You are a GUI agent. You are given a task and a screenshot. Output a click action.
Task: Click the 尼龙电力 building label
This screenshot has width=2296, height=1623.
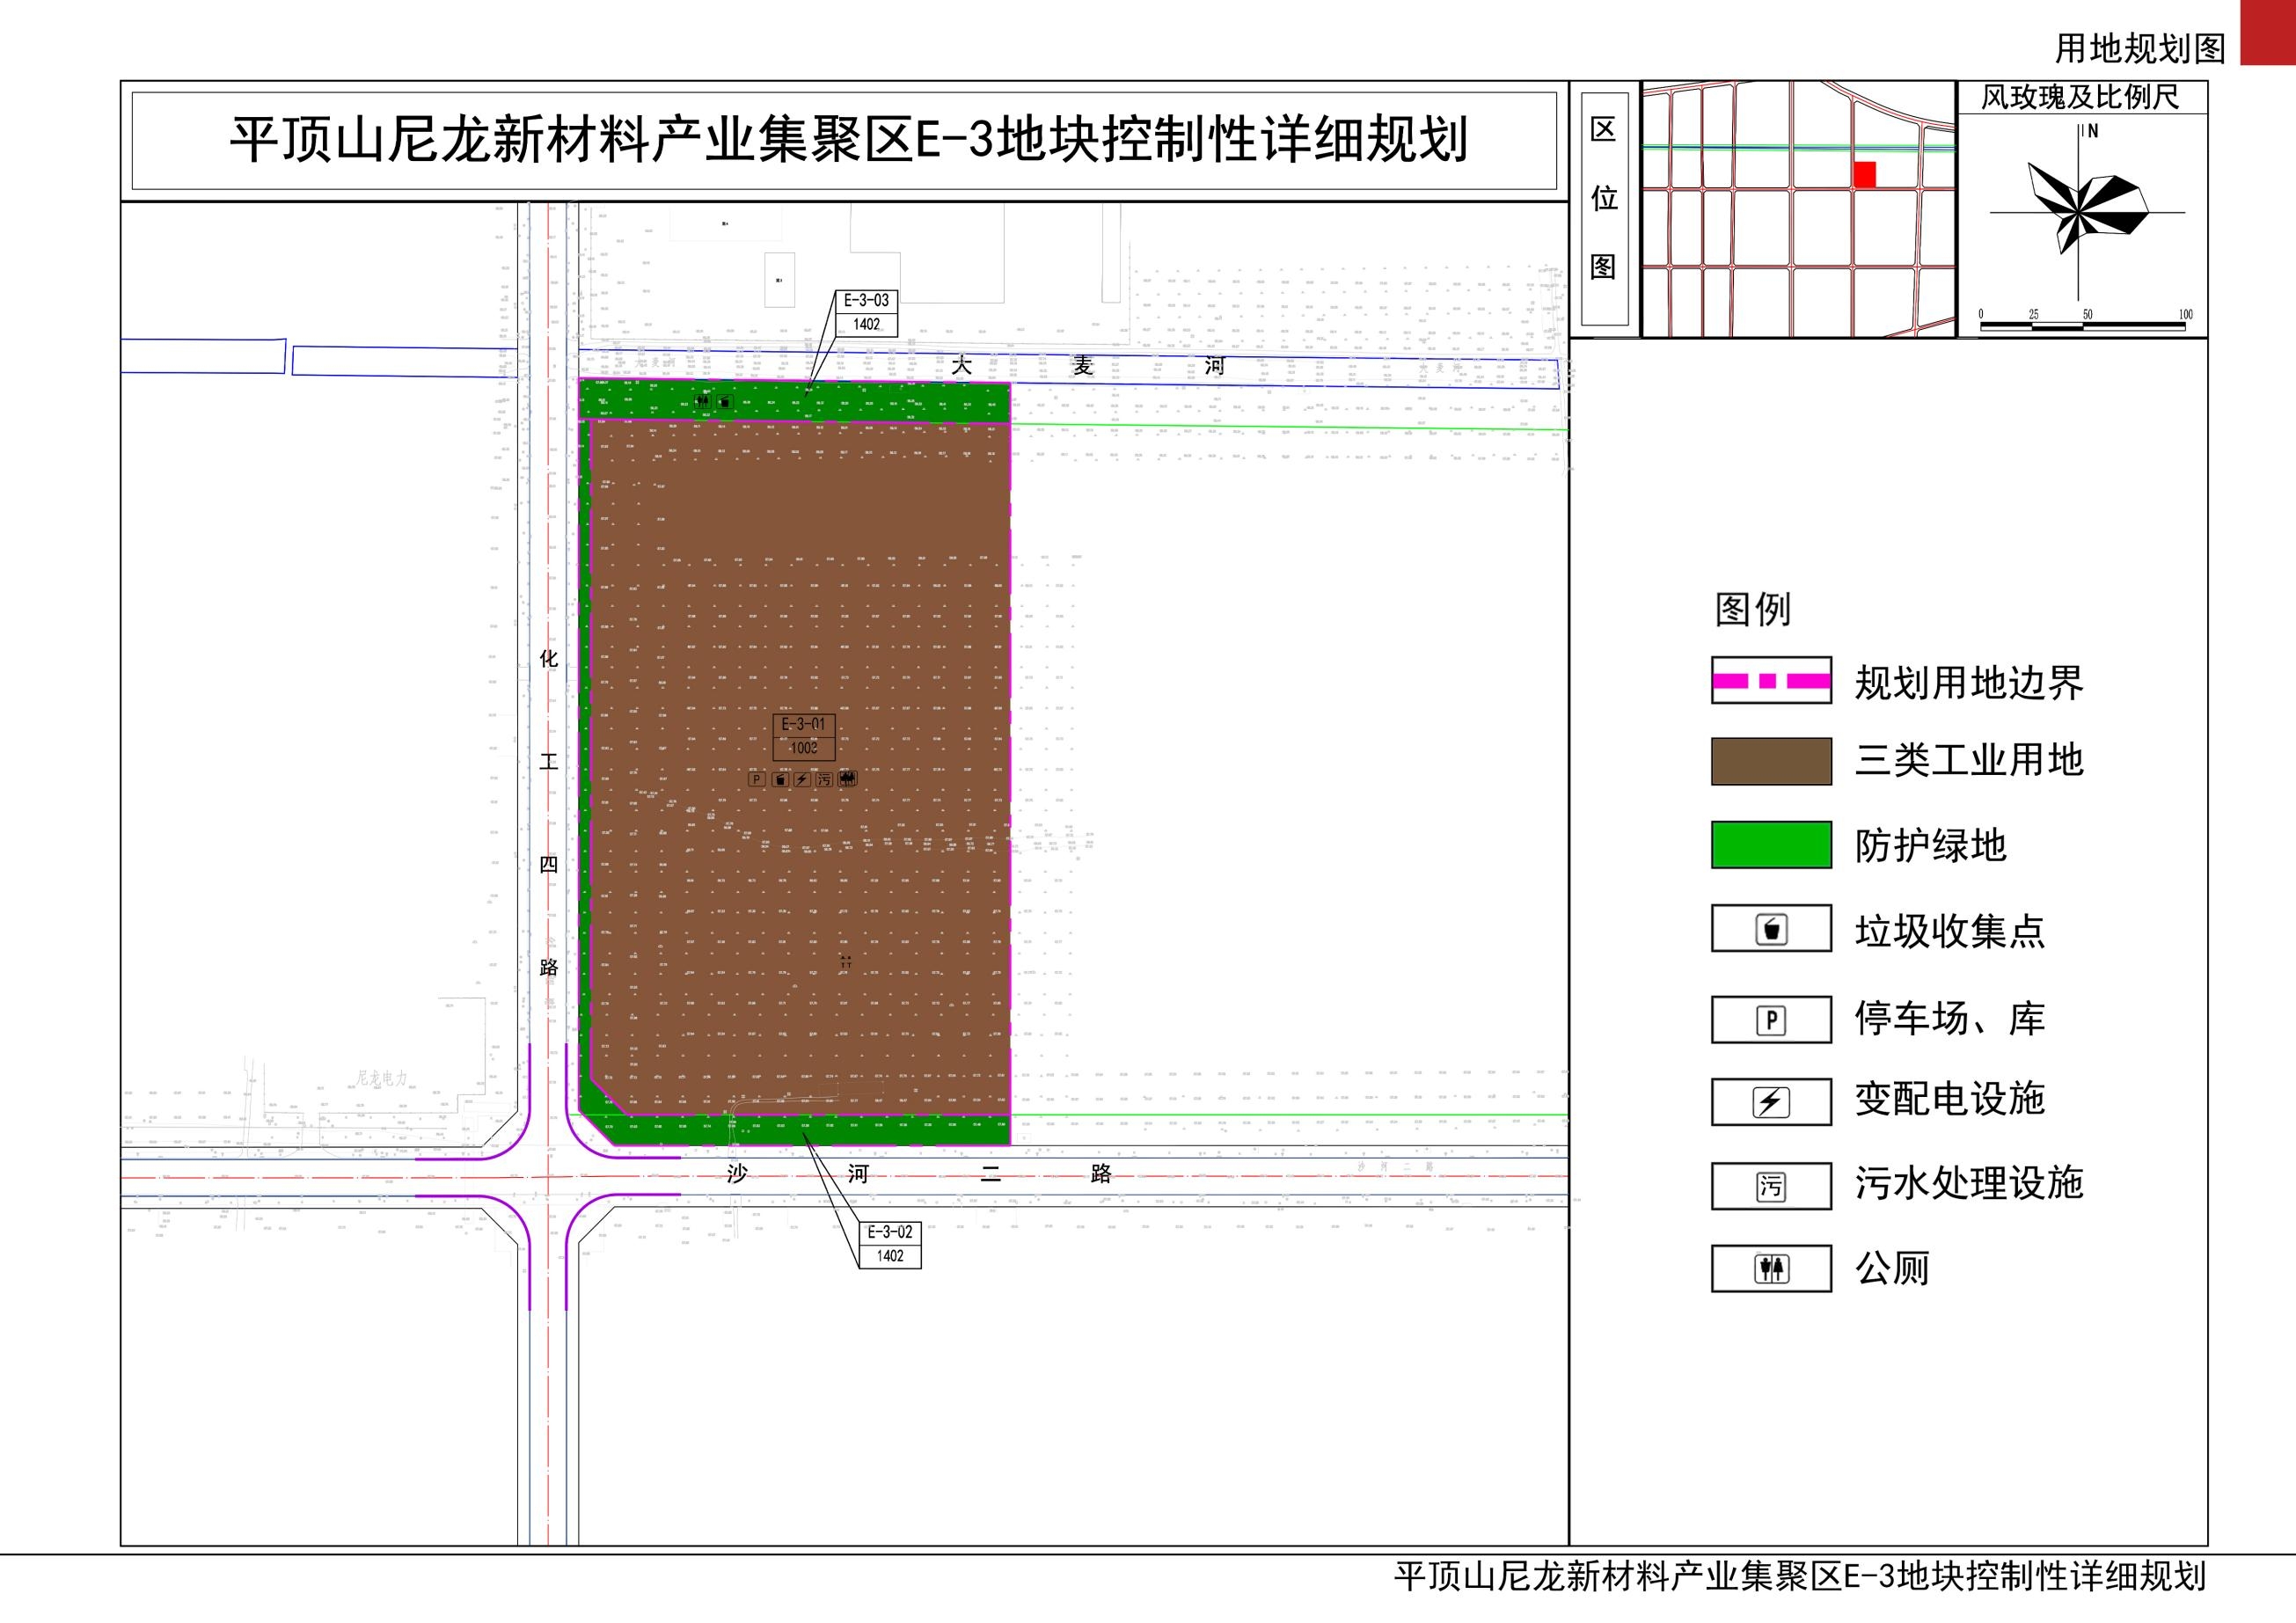click(x=382, y=1078)
